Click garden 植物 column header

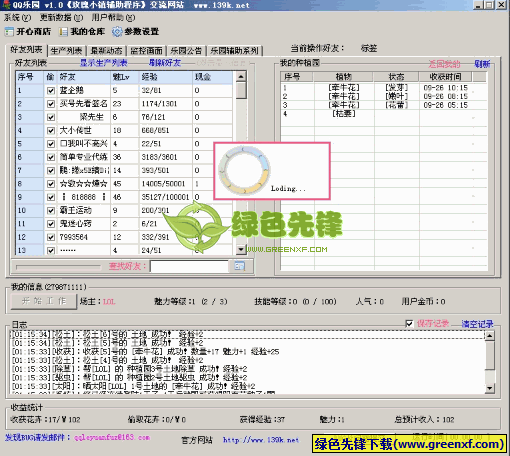pyautogui.click(x=343, y=77)
